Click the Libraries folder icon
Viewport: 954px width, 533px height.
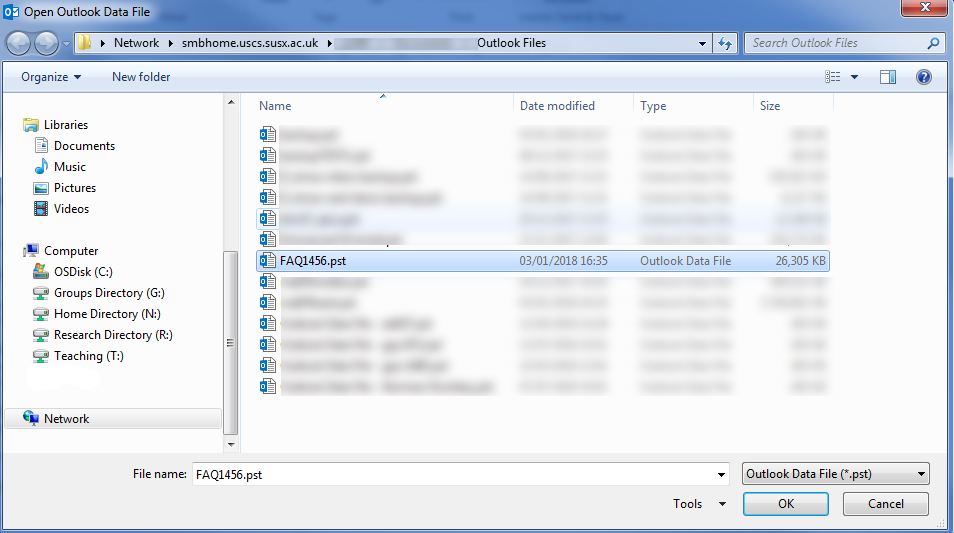point(31,125)
